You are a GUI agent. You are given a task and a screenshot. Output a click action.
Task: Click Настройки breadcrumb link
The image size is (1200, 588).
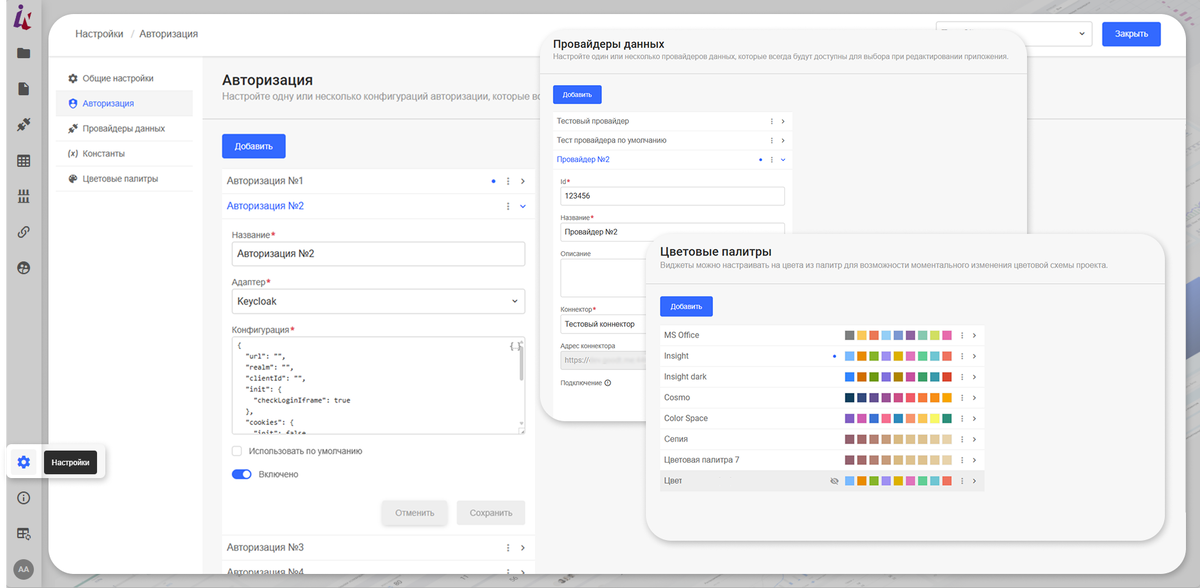(99, 34)
